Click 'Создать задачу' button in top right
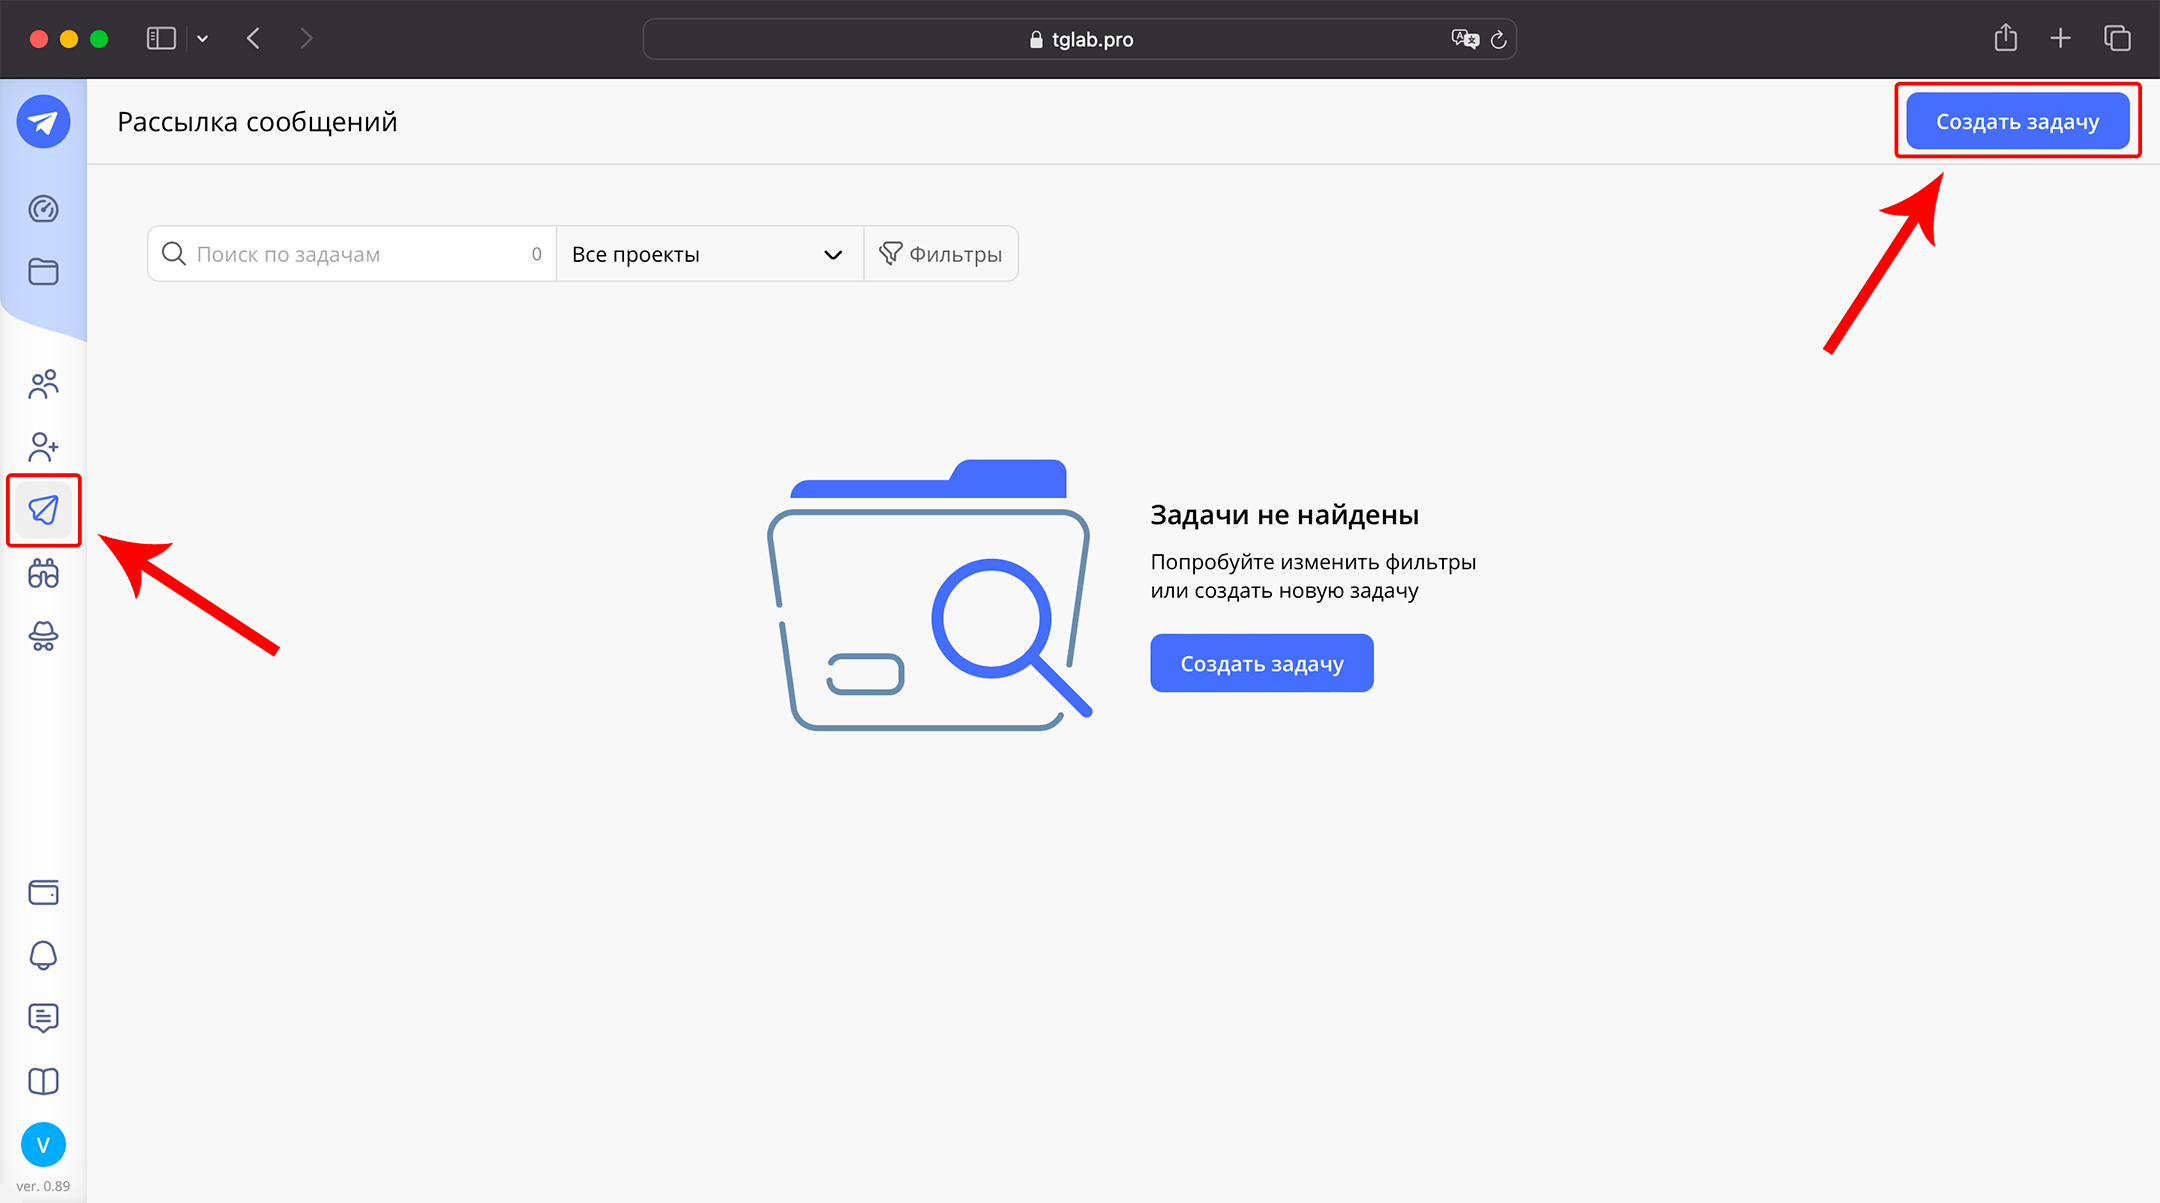 [x=2017, y=121]
